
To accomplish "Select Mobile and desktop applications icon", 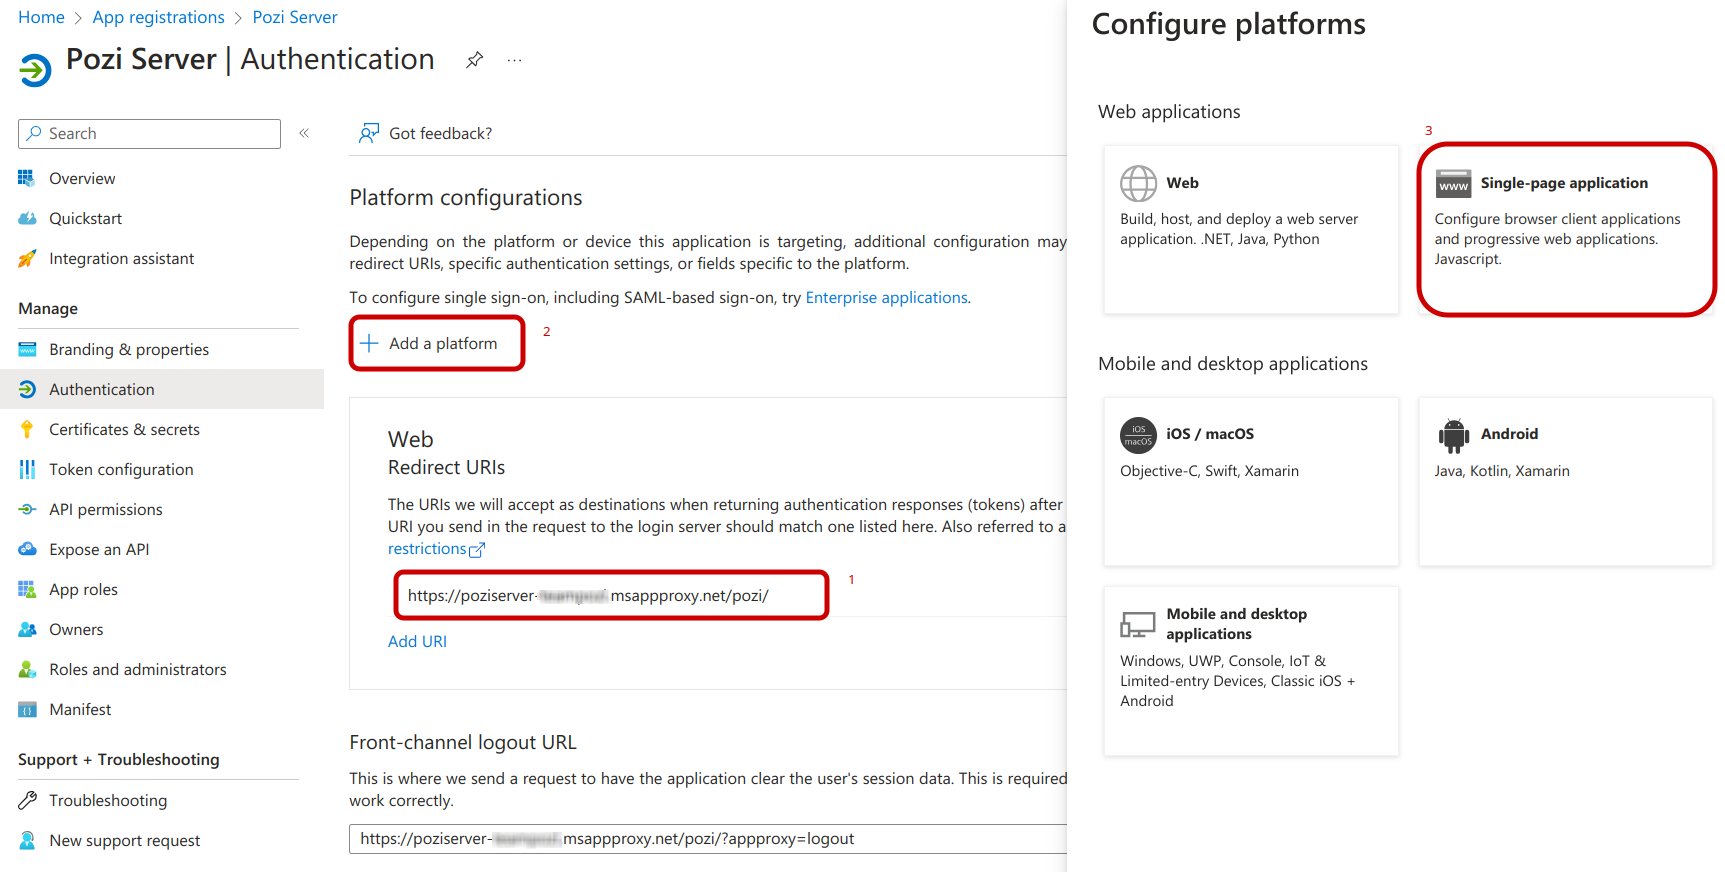I will [1138, 625].
